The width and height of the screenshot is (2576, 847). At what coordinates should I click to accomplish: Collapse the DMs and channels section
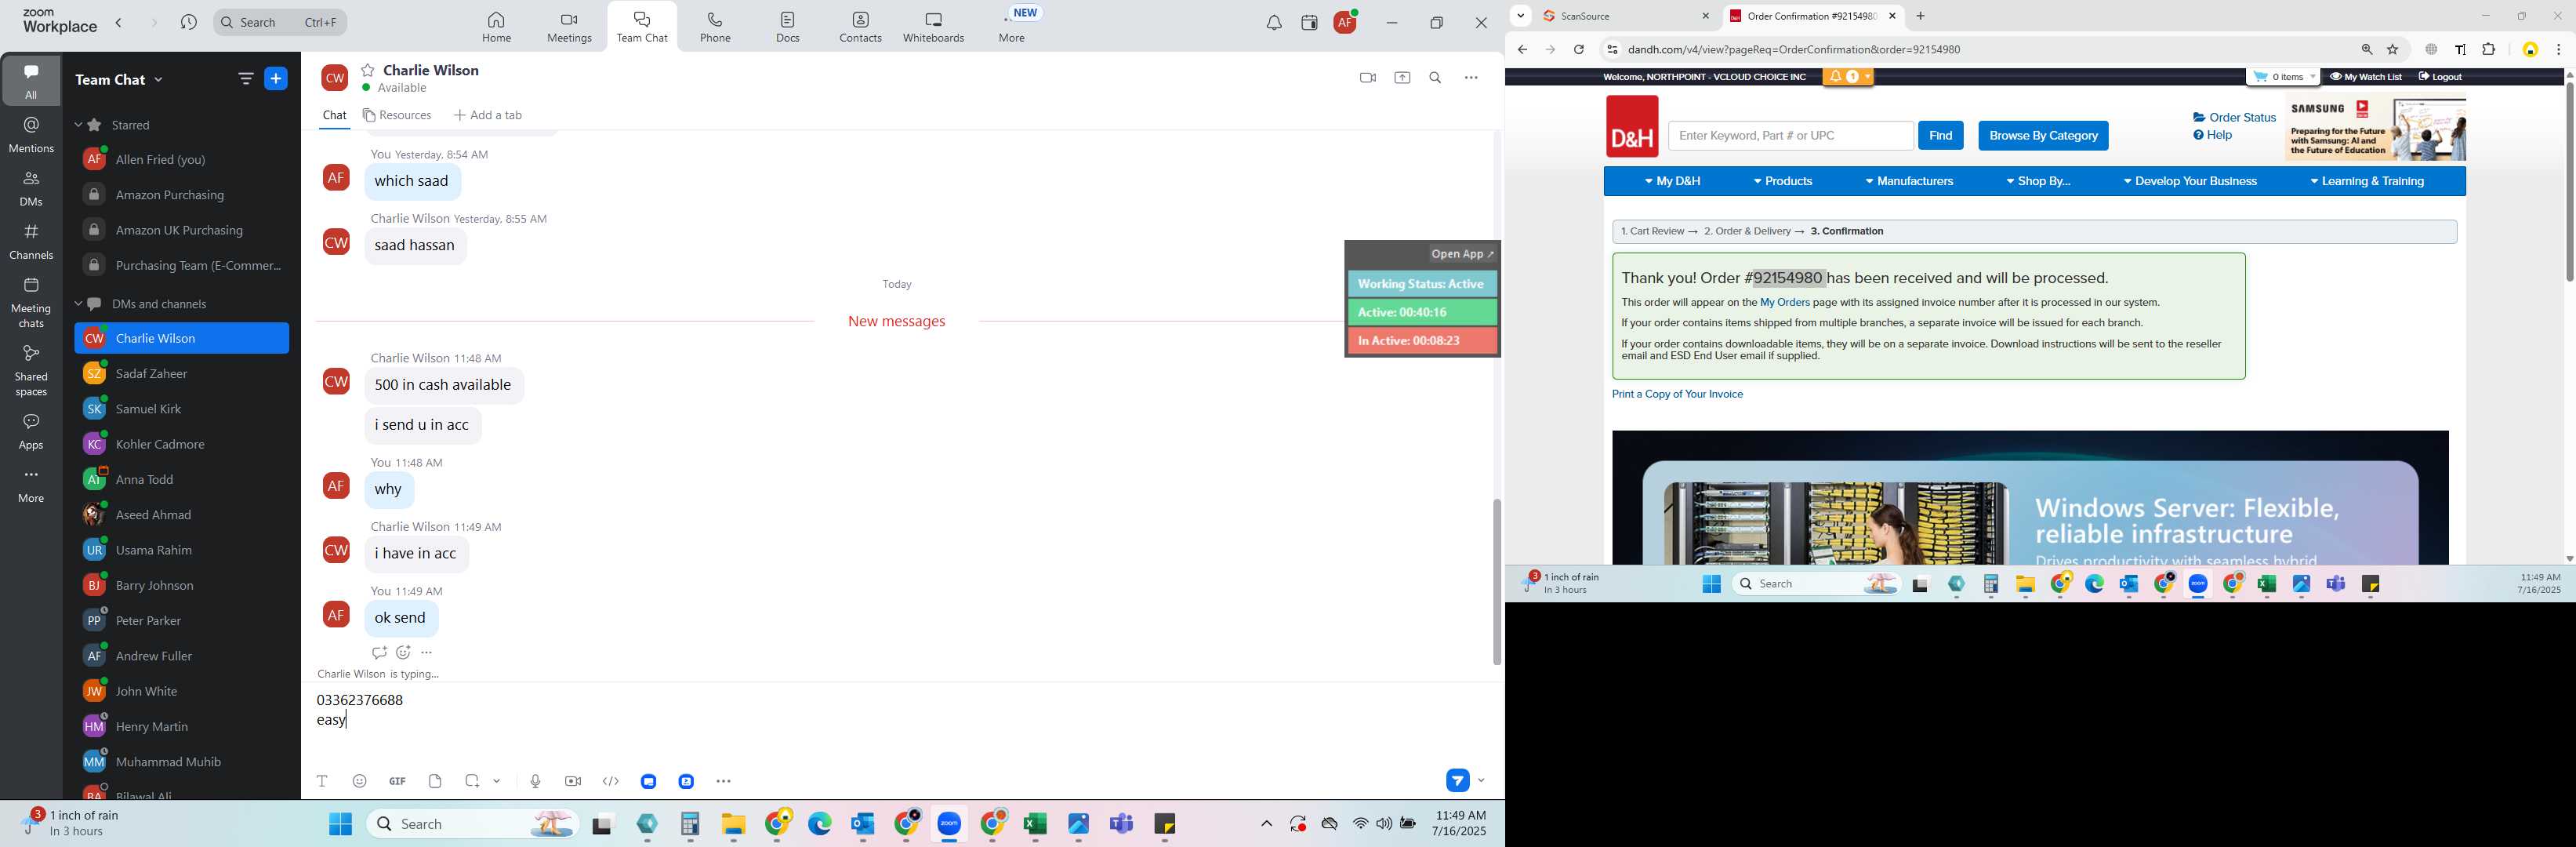pyautogui.click(x=79, y=304)
